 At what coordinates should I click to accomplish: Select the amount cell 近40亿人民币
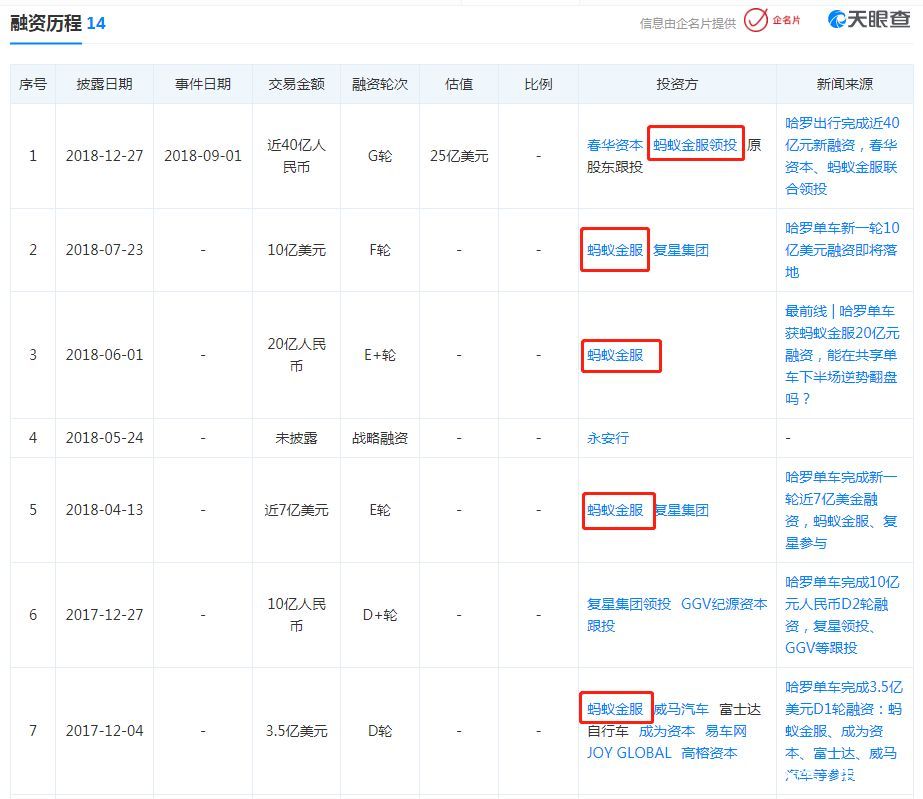[296, 156]
